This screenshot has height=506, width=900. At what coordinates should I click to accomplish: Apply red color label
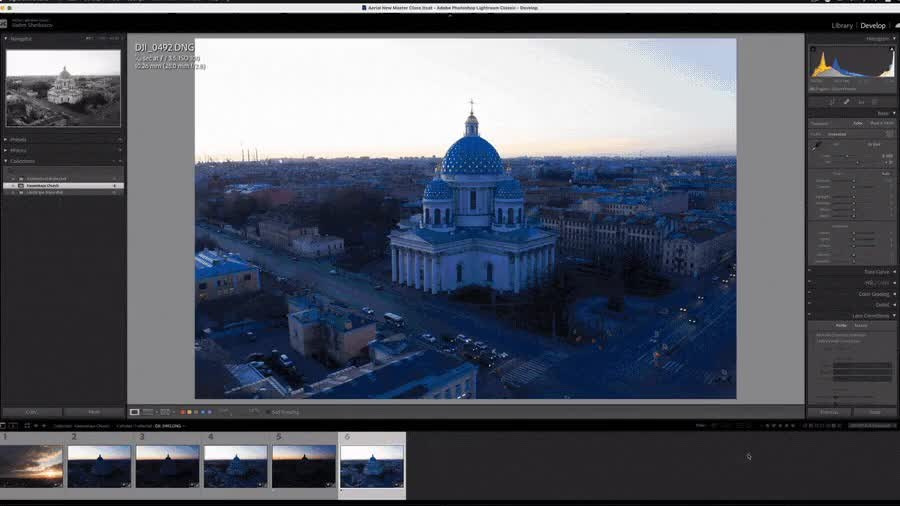pyautogui.click(x=183, y=412)
